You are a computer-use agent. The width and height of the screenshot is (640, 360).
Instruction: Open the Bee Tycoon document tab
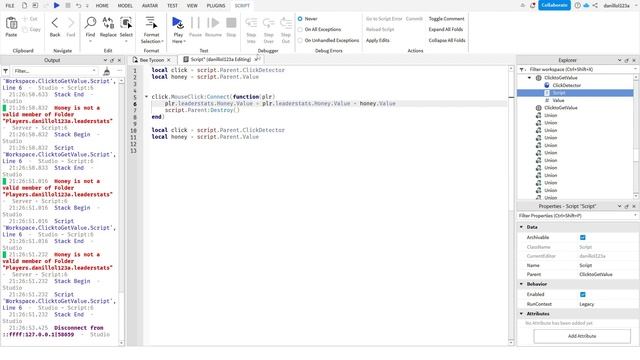pyautogui.click(x=151, y=60)
